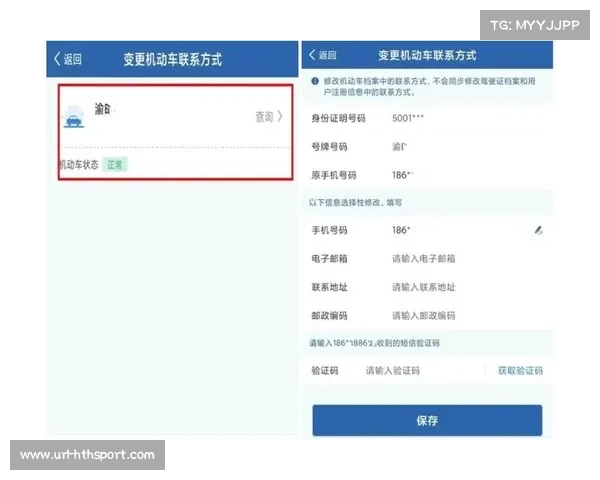Click pencil edit icon next to 手机号码

coord(539,230)
